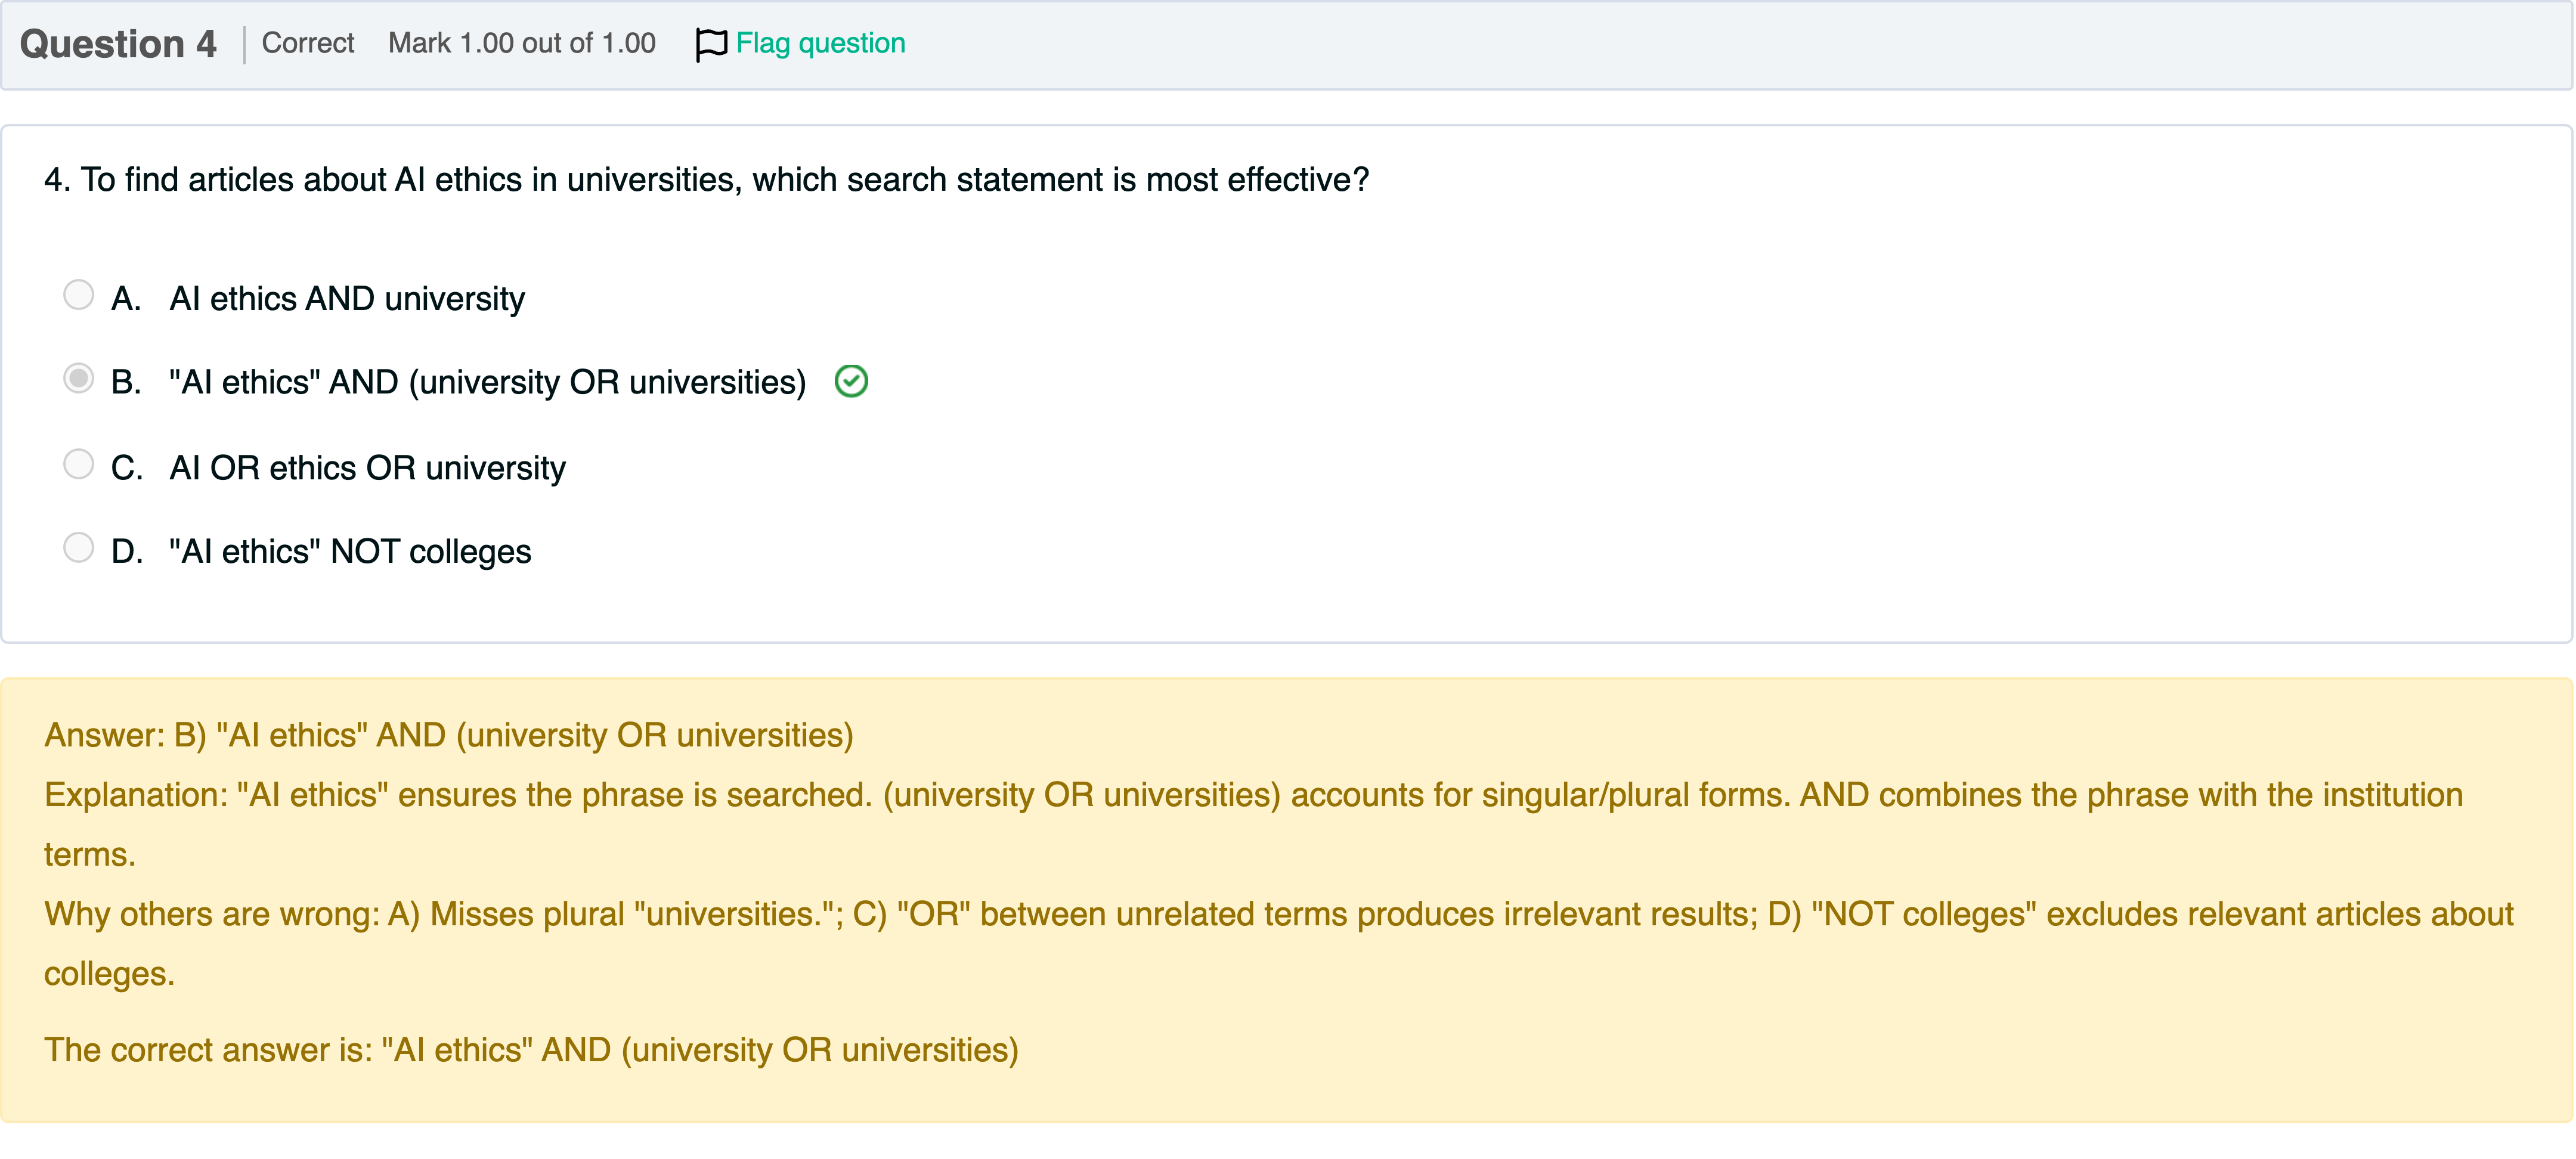
Task: Click the letter label "D." option
Action: tap(127, 551)
